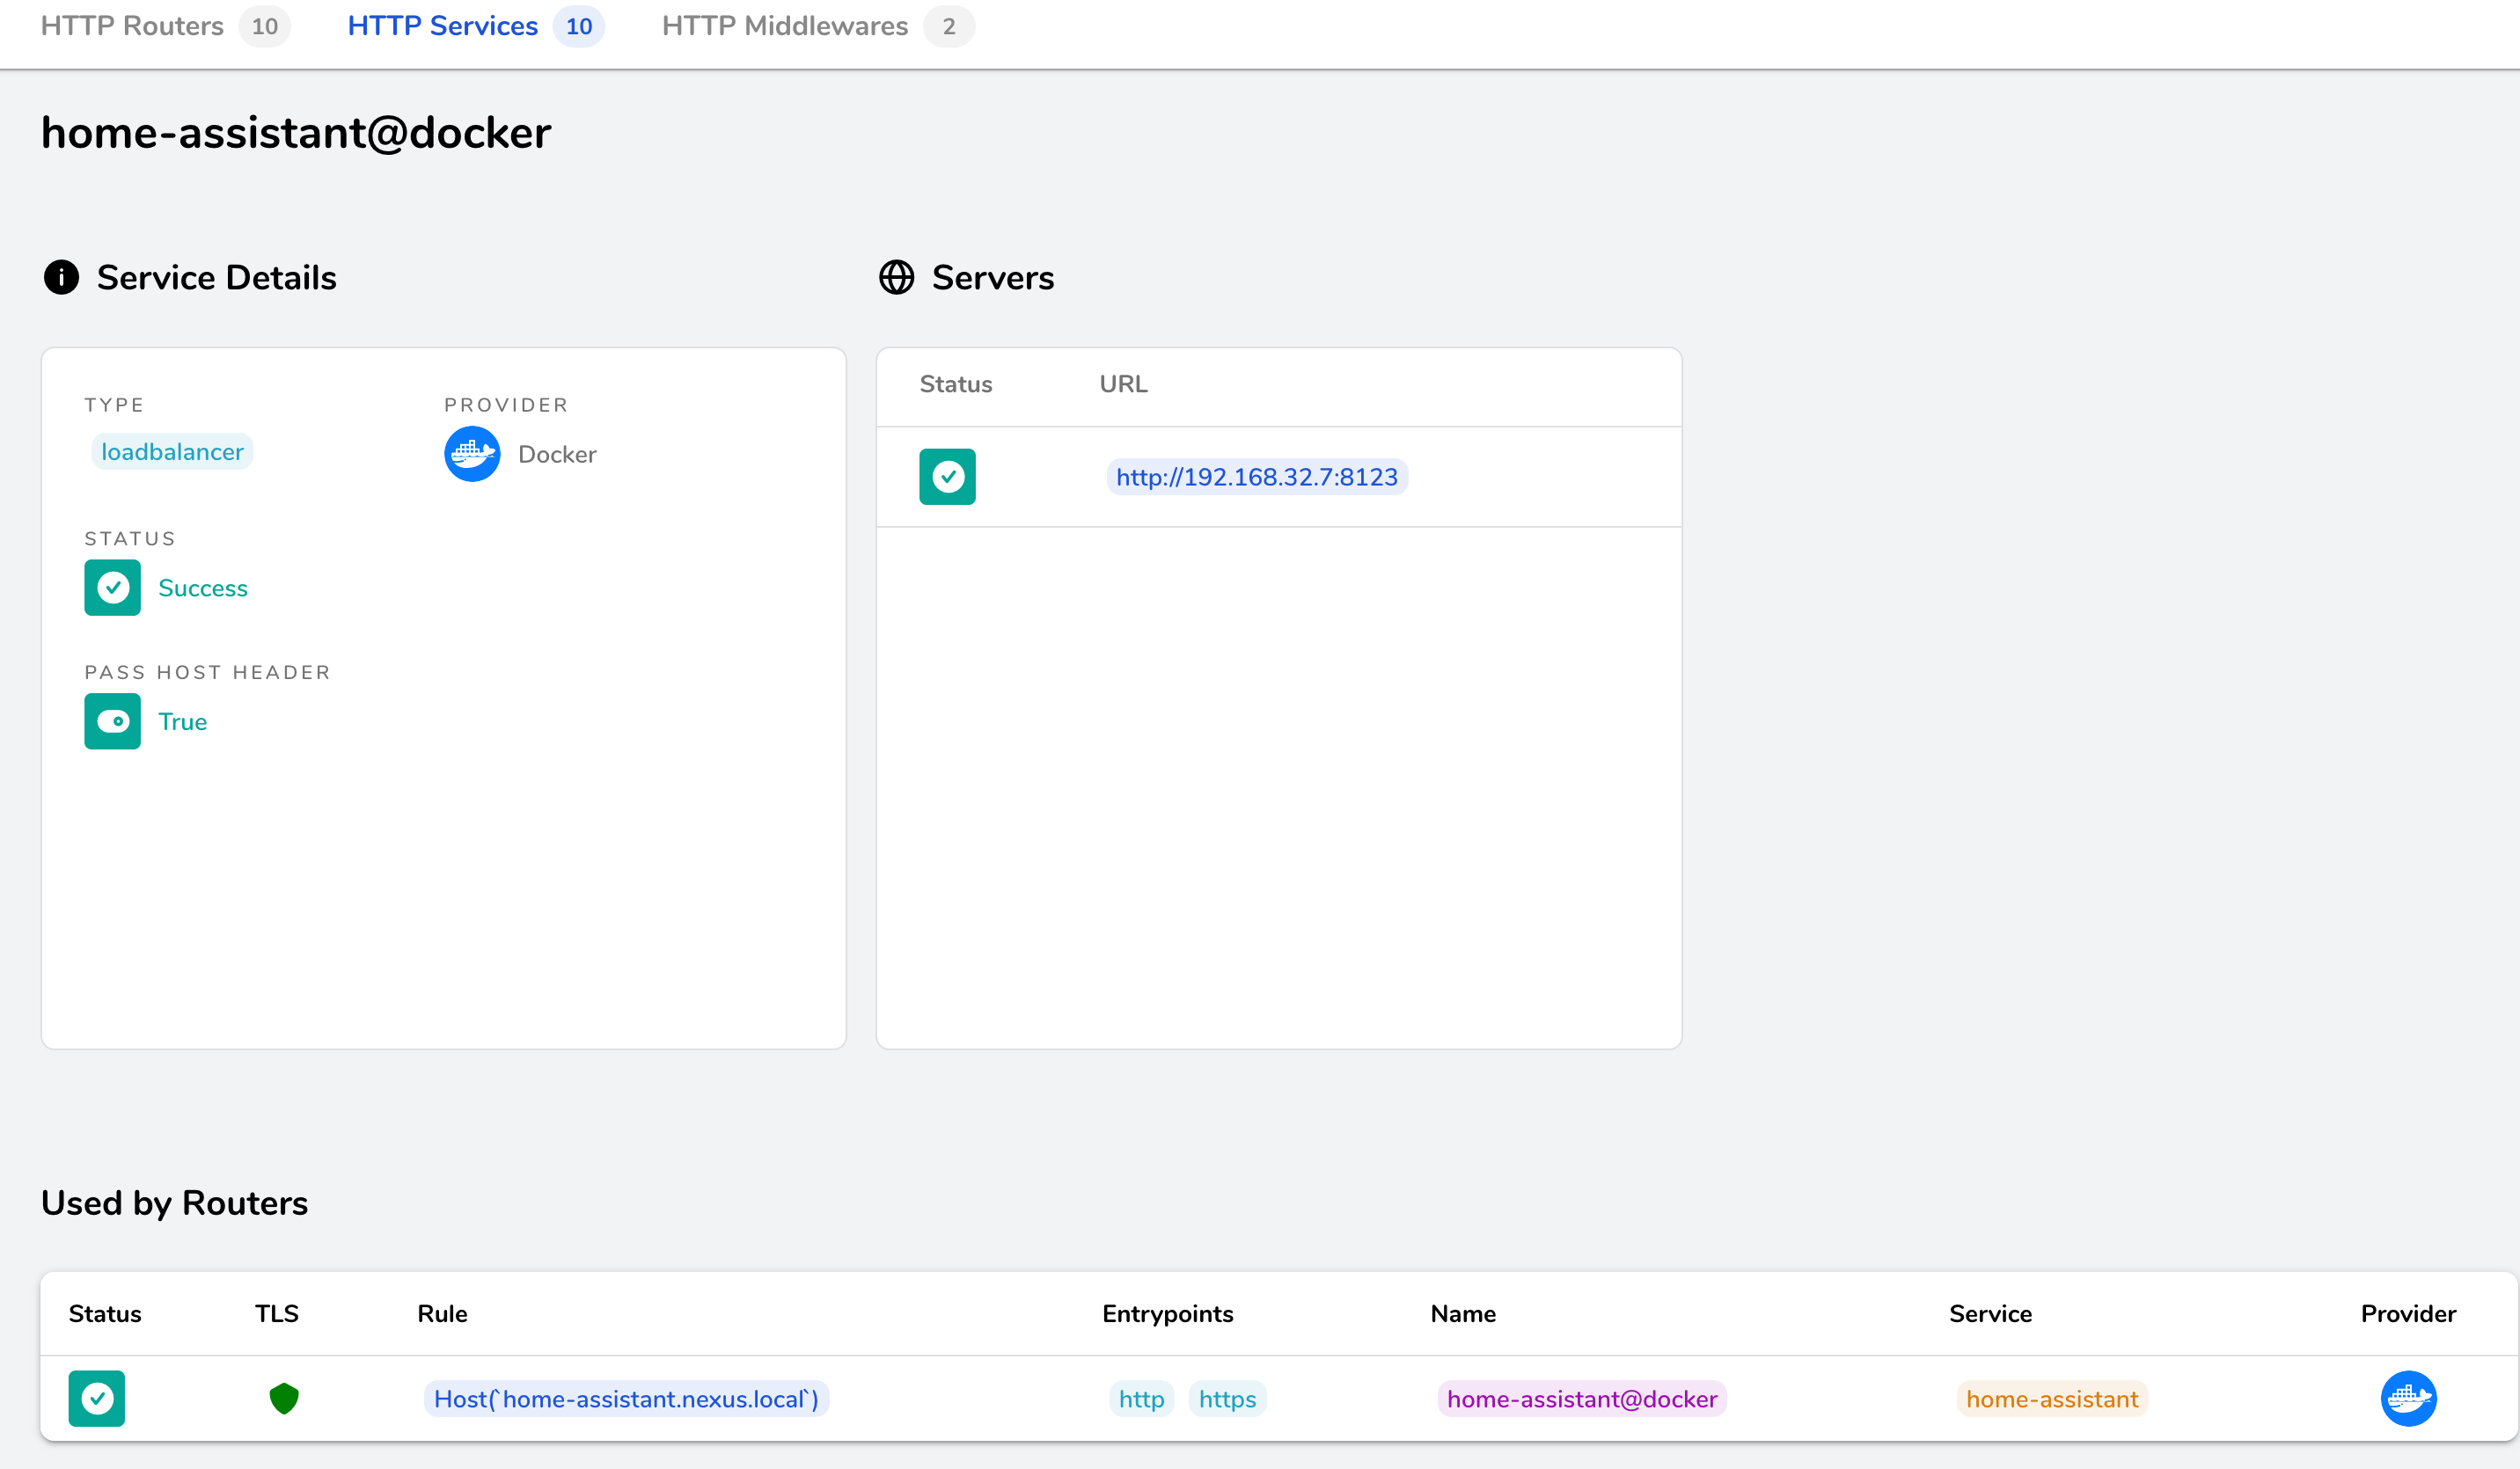
Task: Click the URL column header
Action: pyautogui.click(x=1124, y=384)
